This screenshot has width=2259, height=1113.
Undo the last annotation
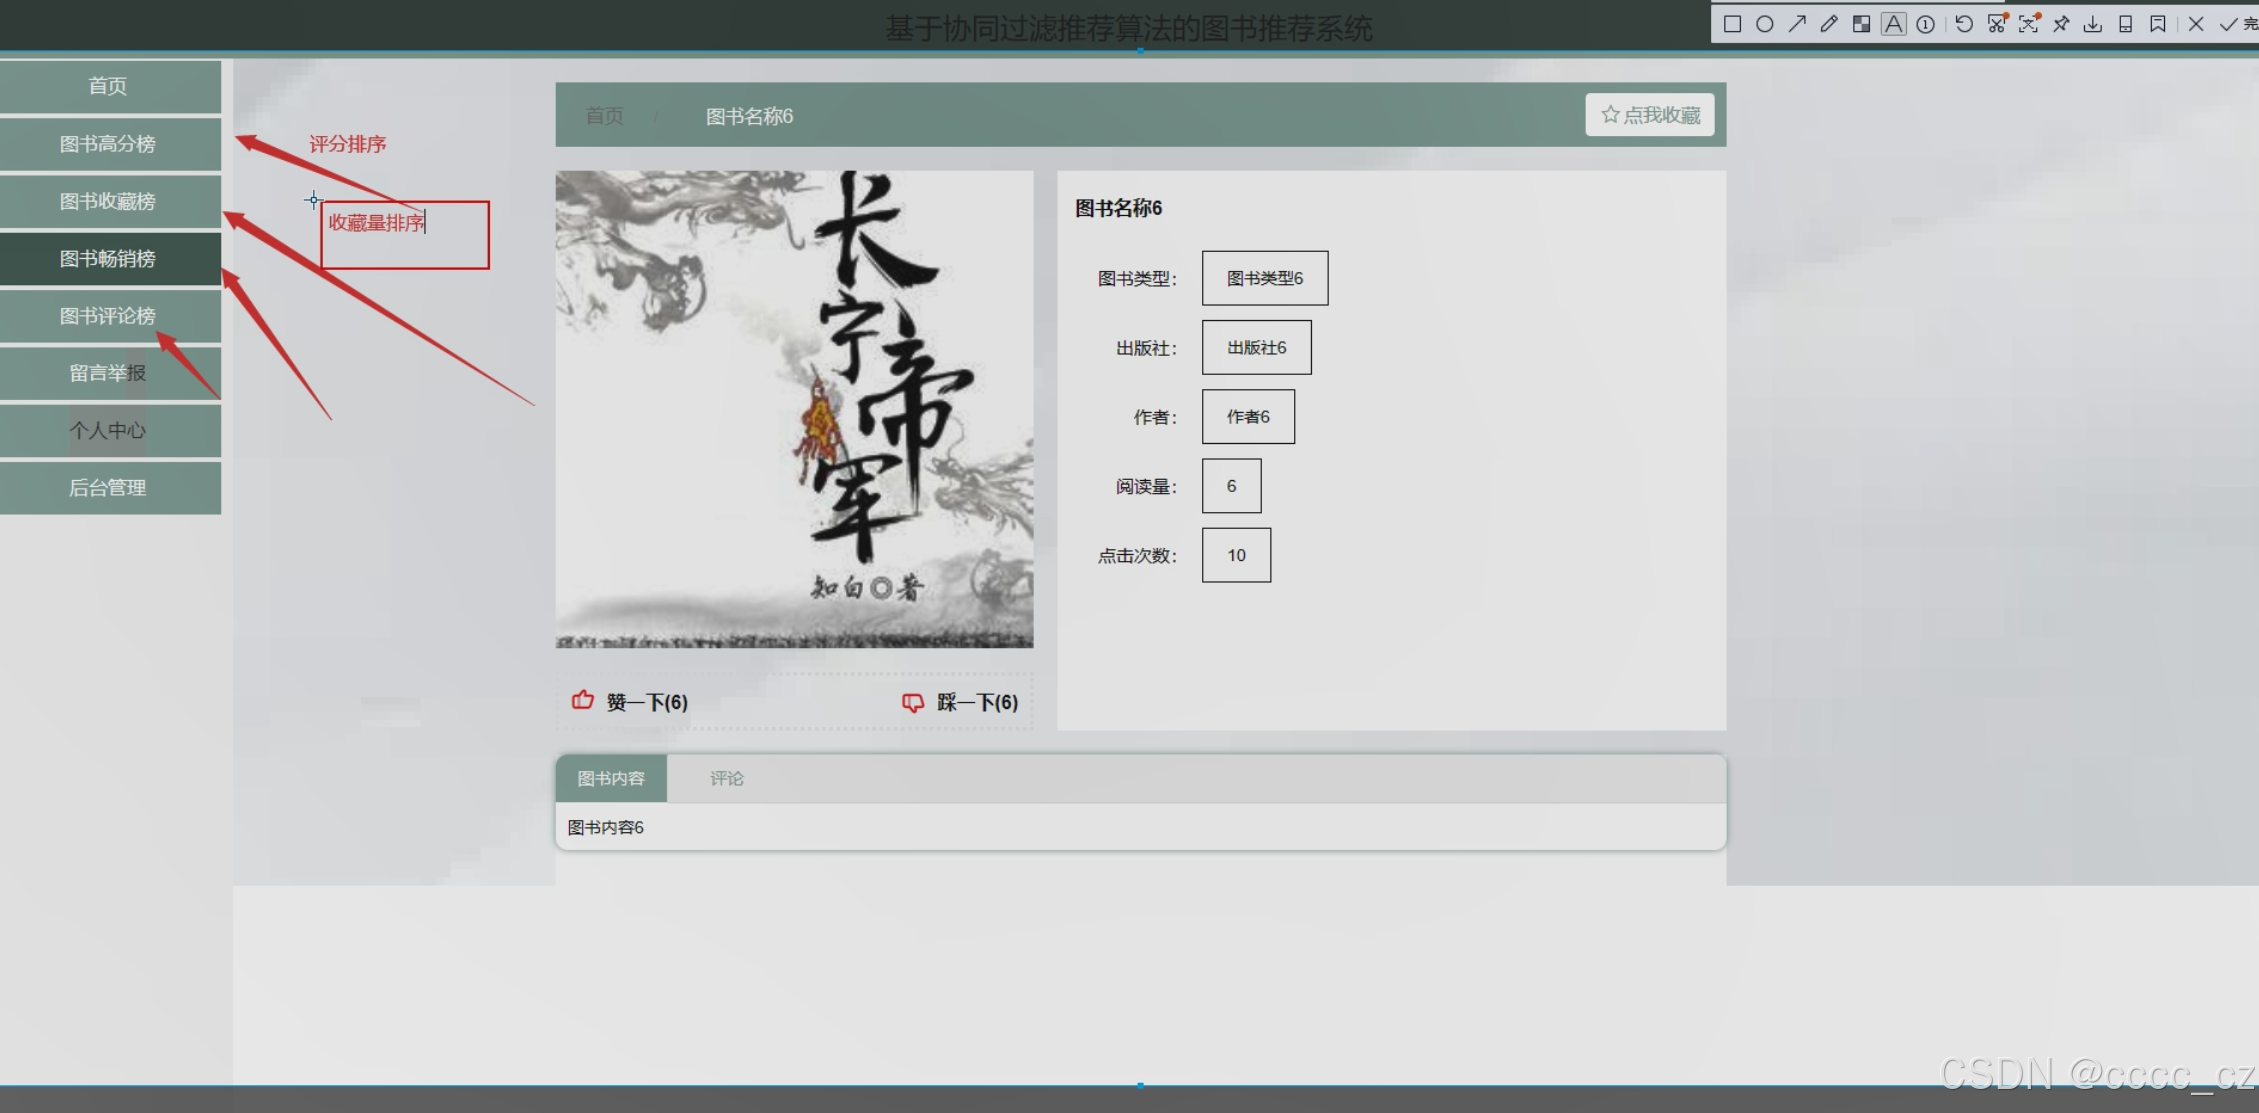point(1964,24)
